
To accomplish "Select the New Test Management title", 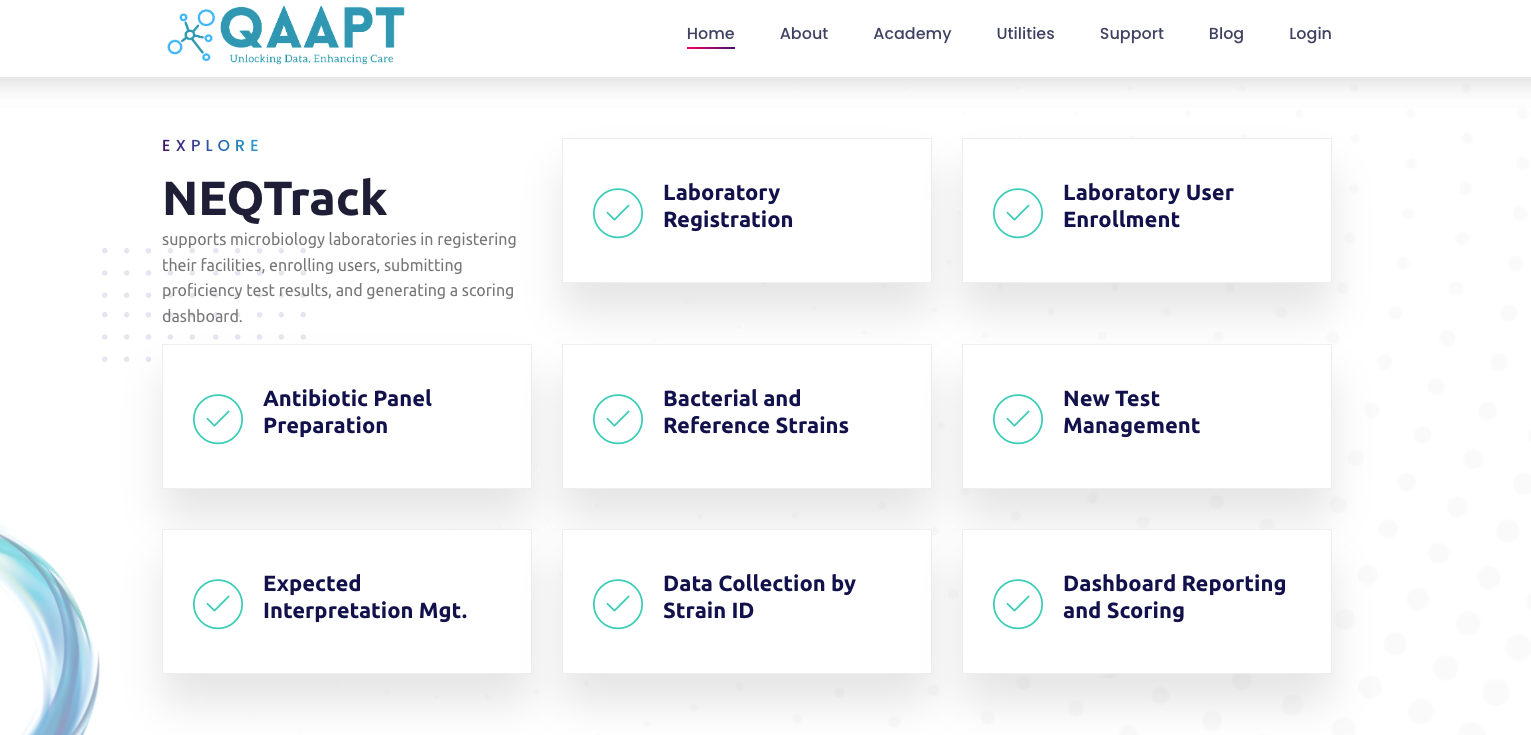I will (x=1131, y=412).
